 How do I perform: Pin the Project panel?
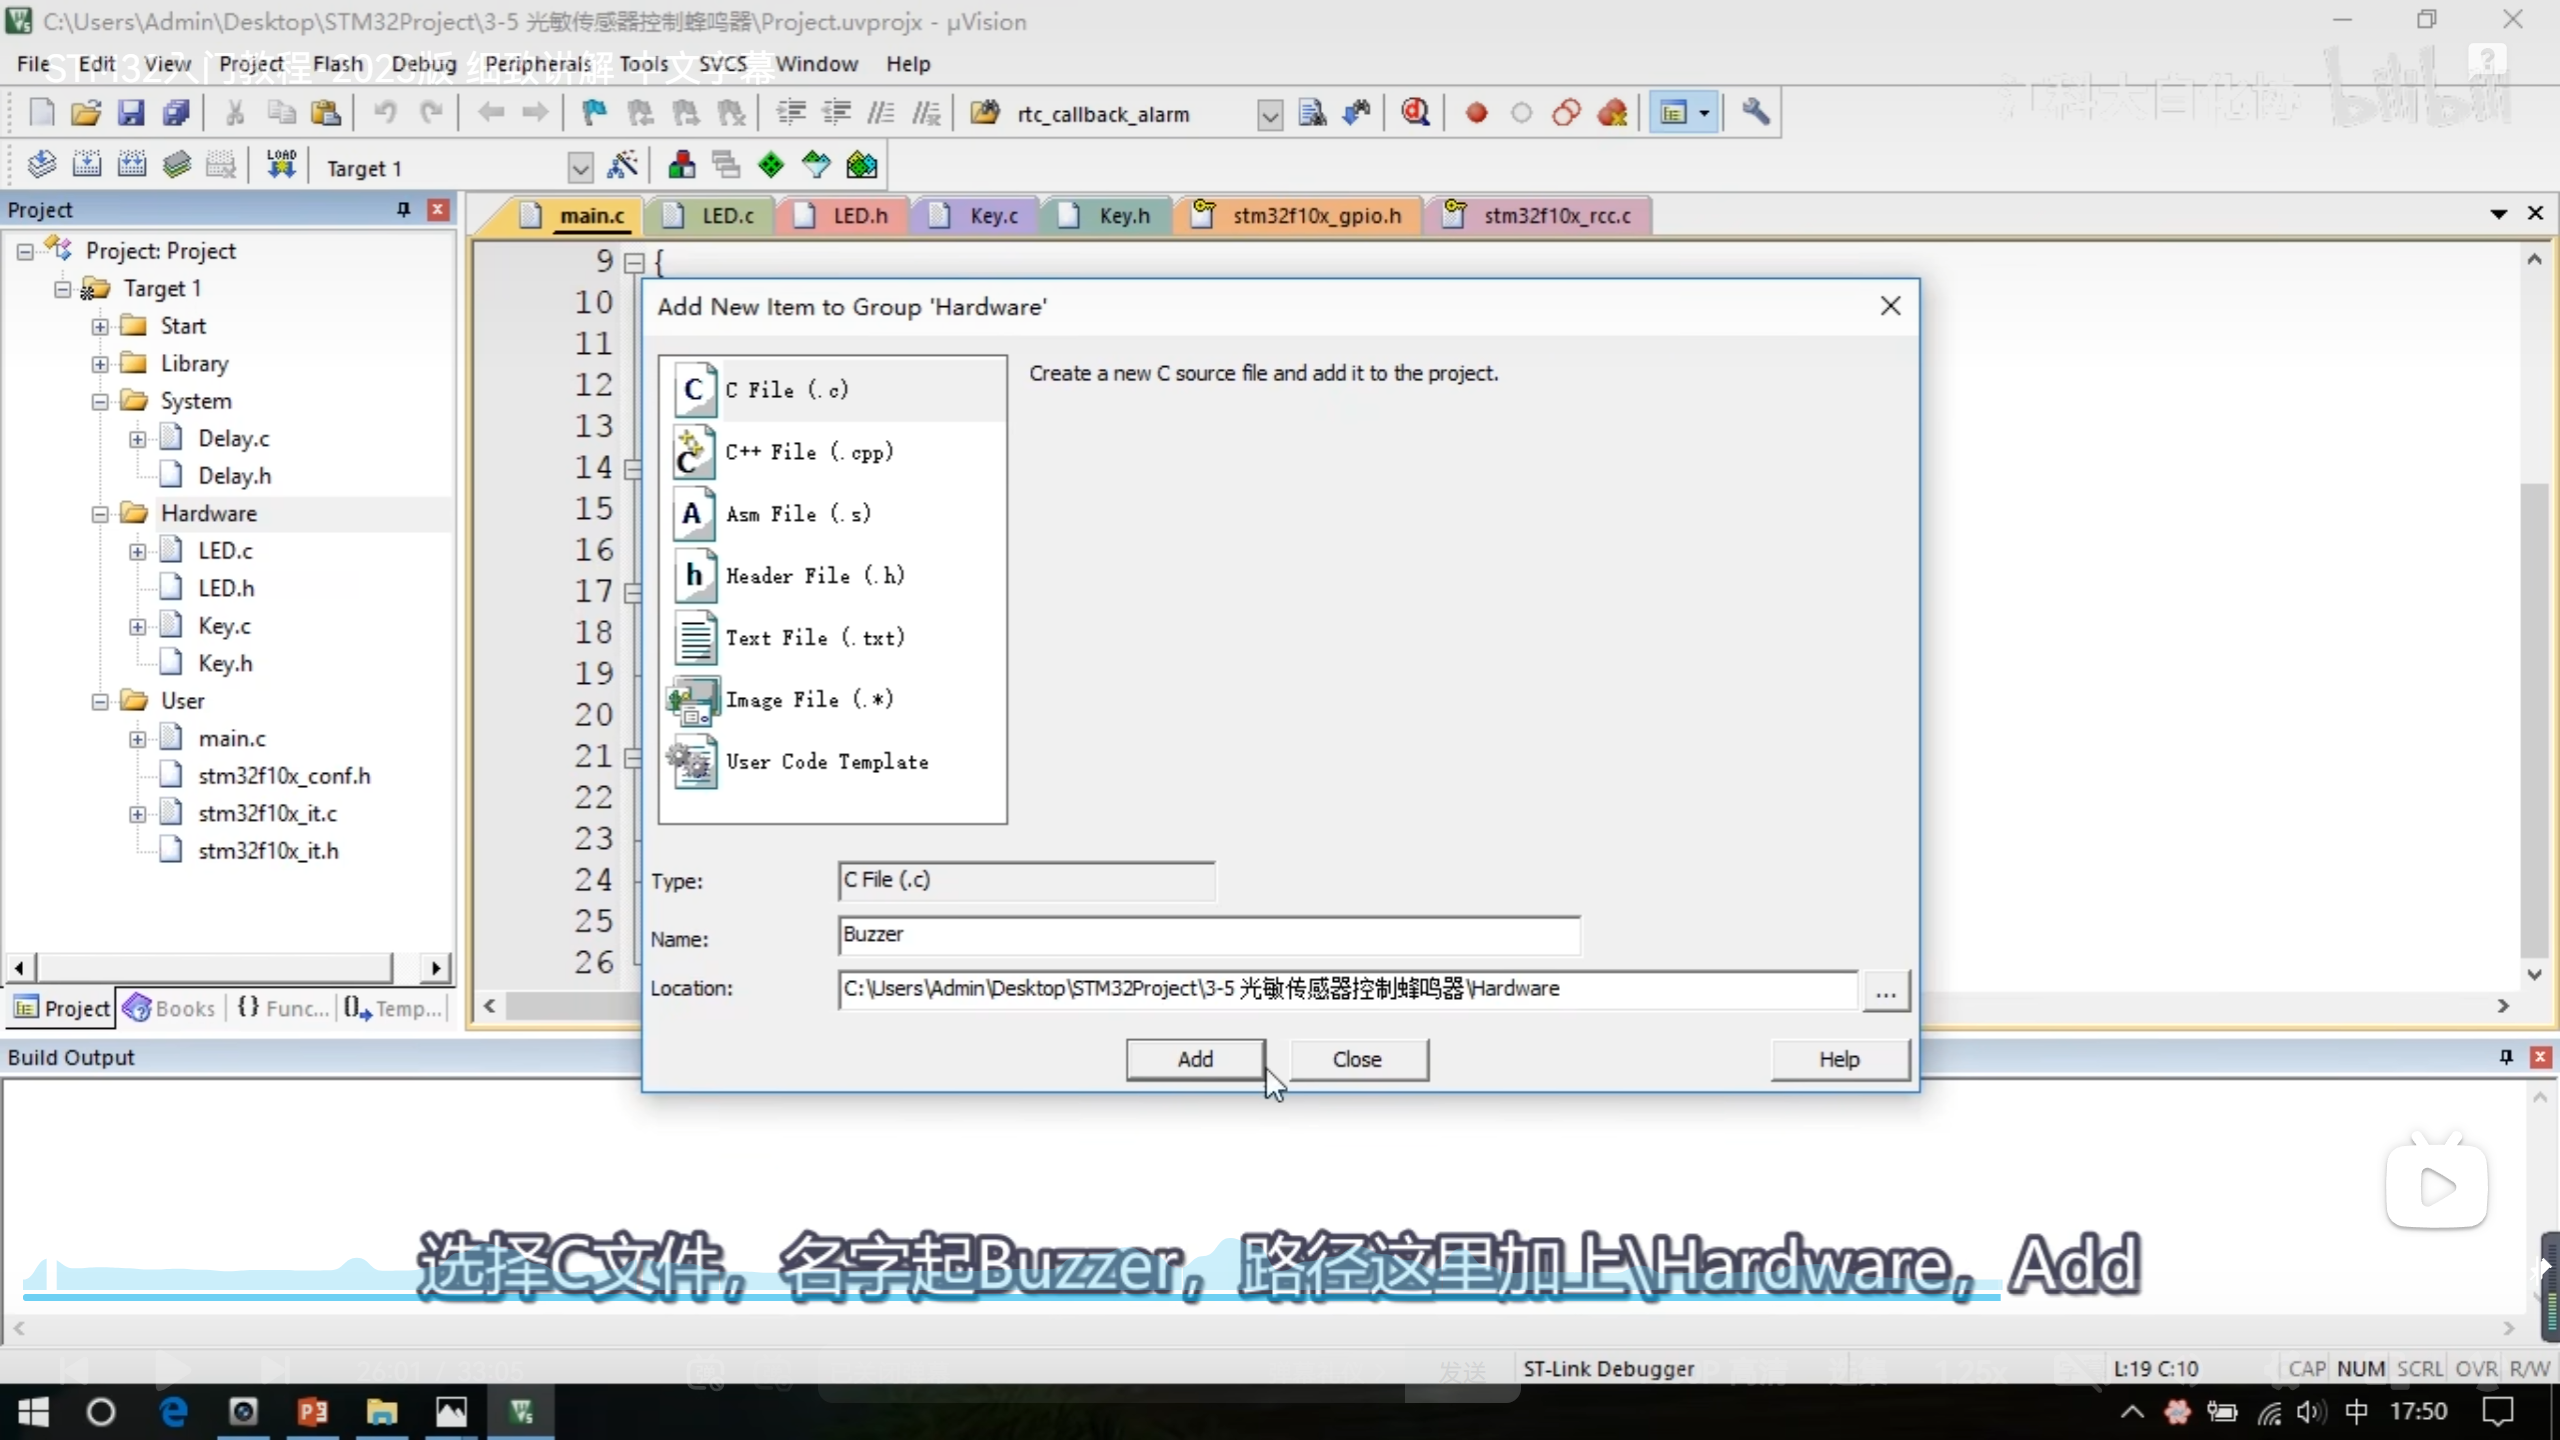403,209
